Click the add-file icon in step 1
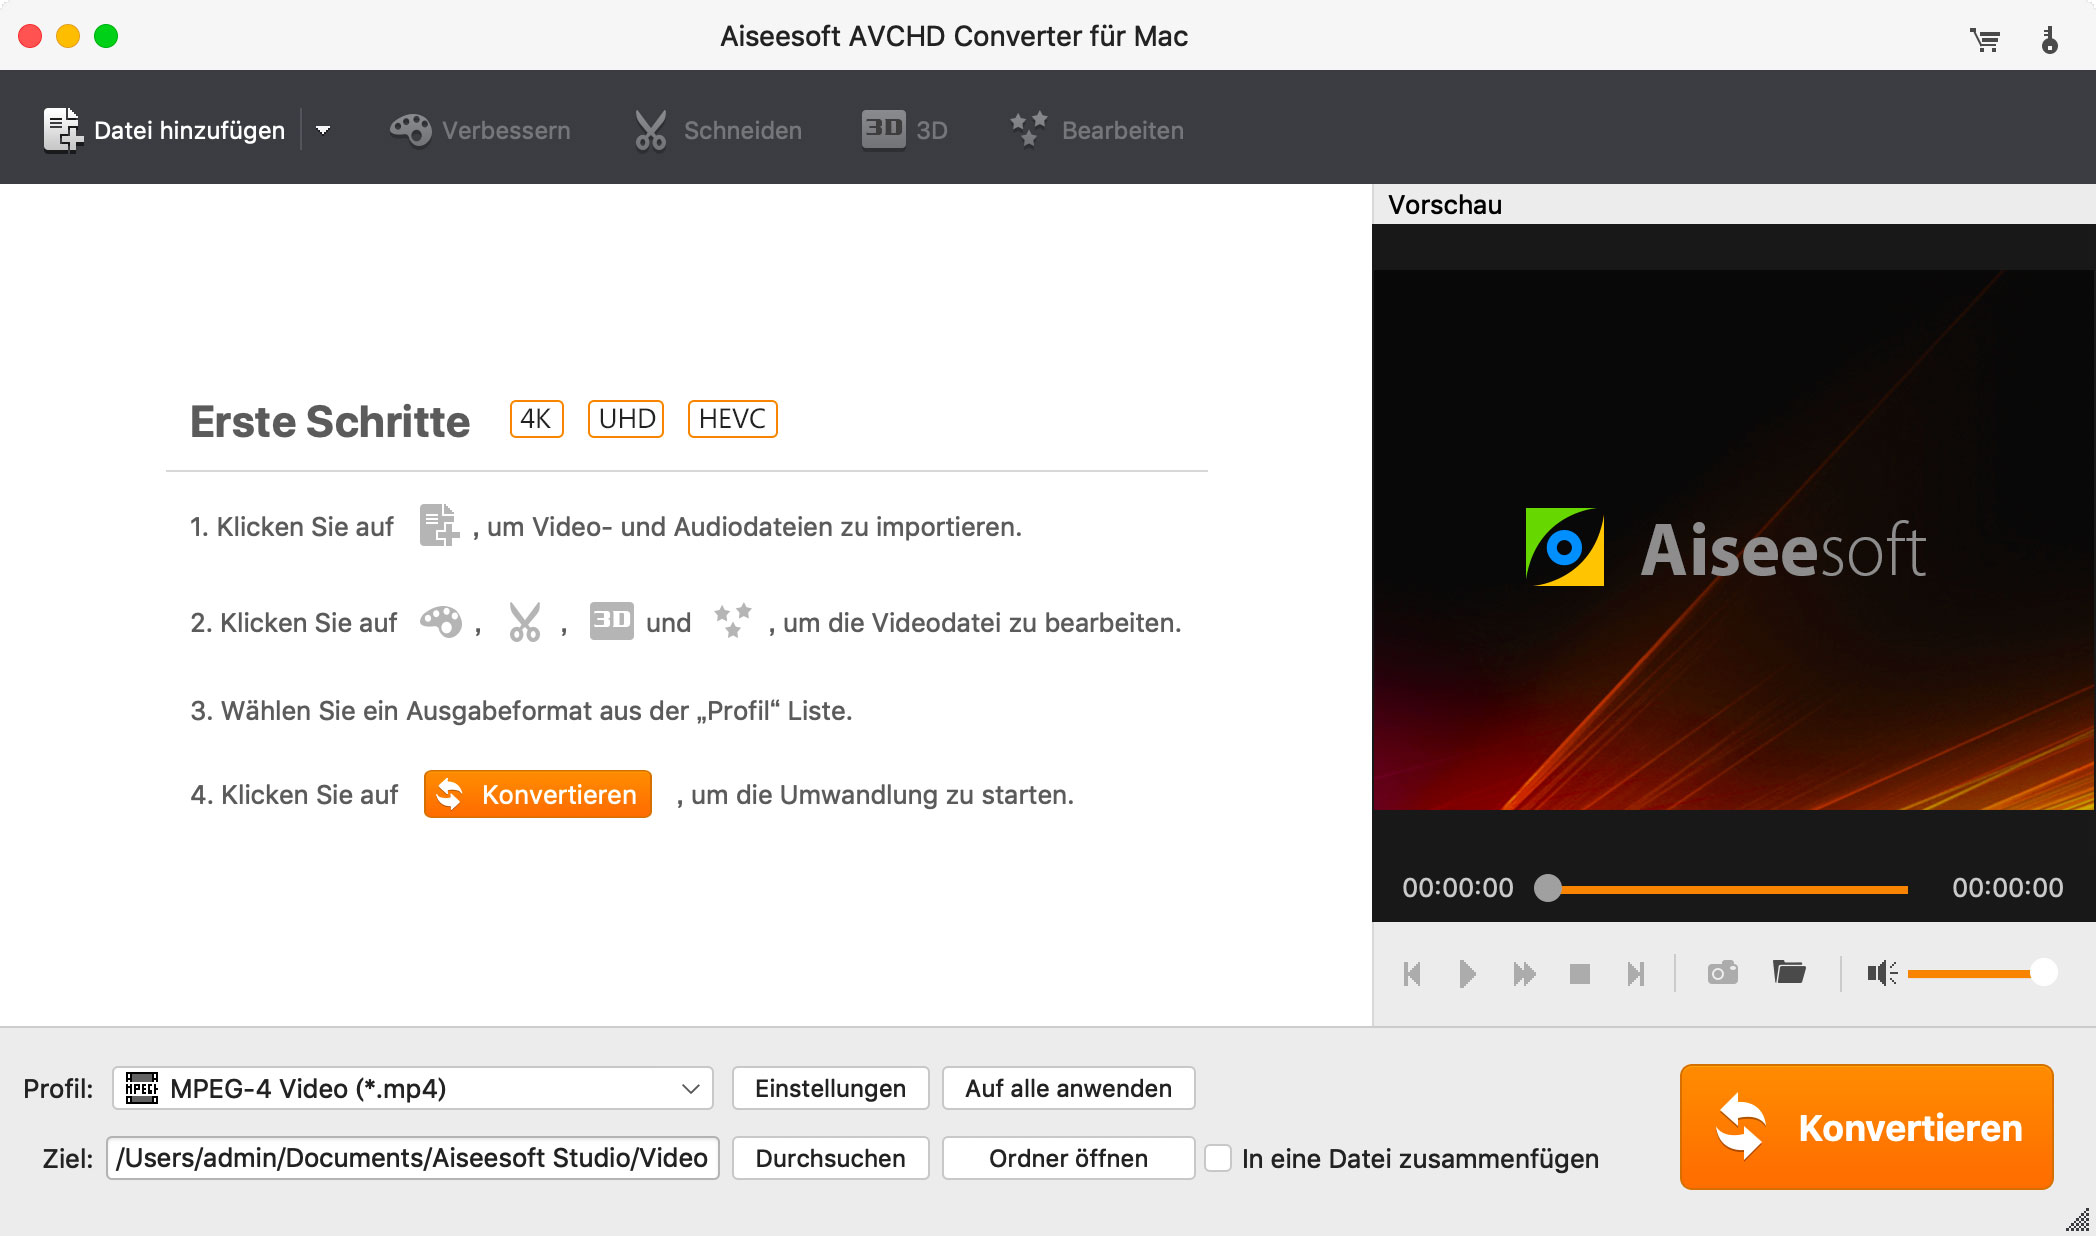 tap(438, 526)
